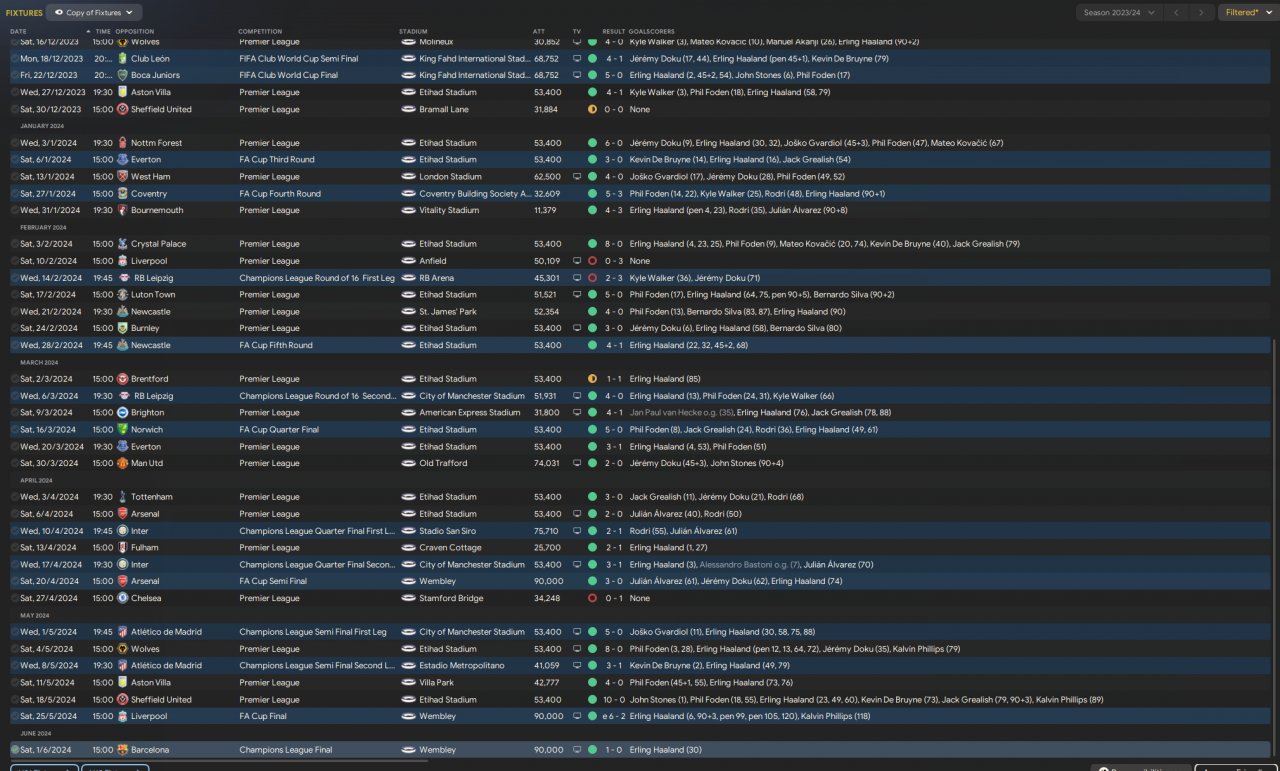1280x771 pixels.
Task: Click the stadium icon beside Old Trafford
Action: (408, 464)
